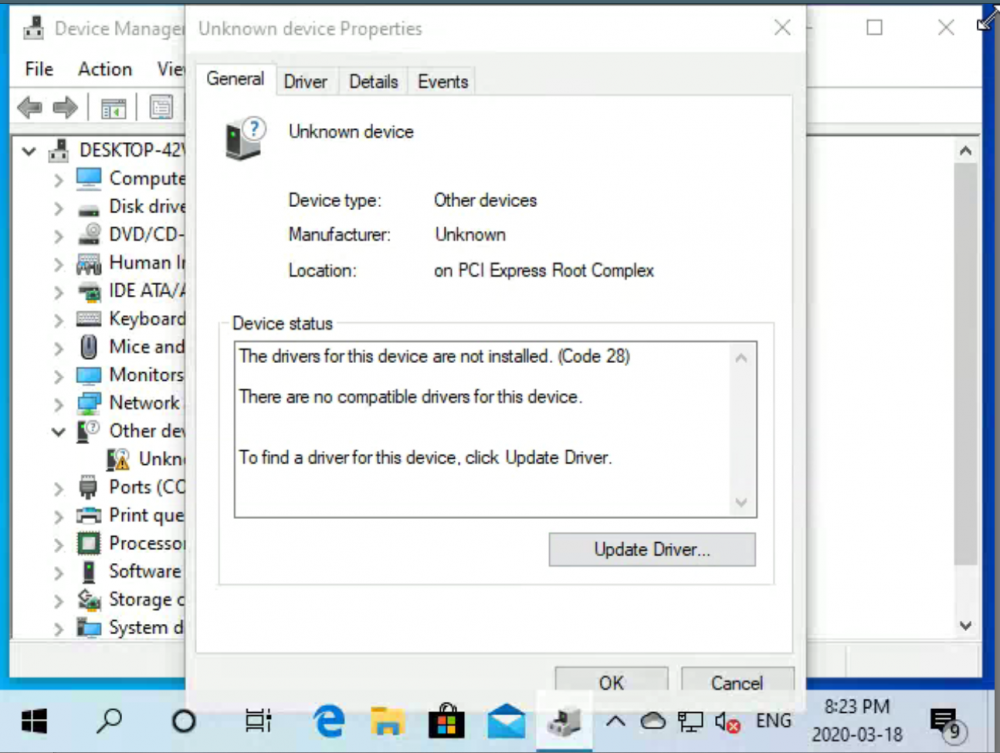Click ENG language indicator in tray
Viewport: 1000px width, 753px height.
(x=773, y=721)
